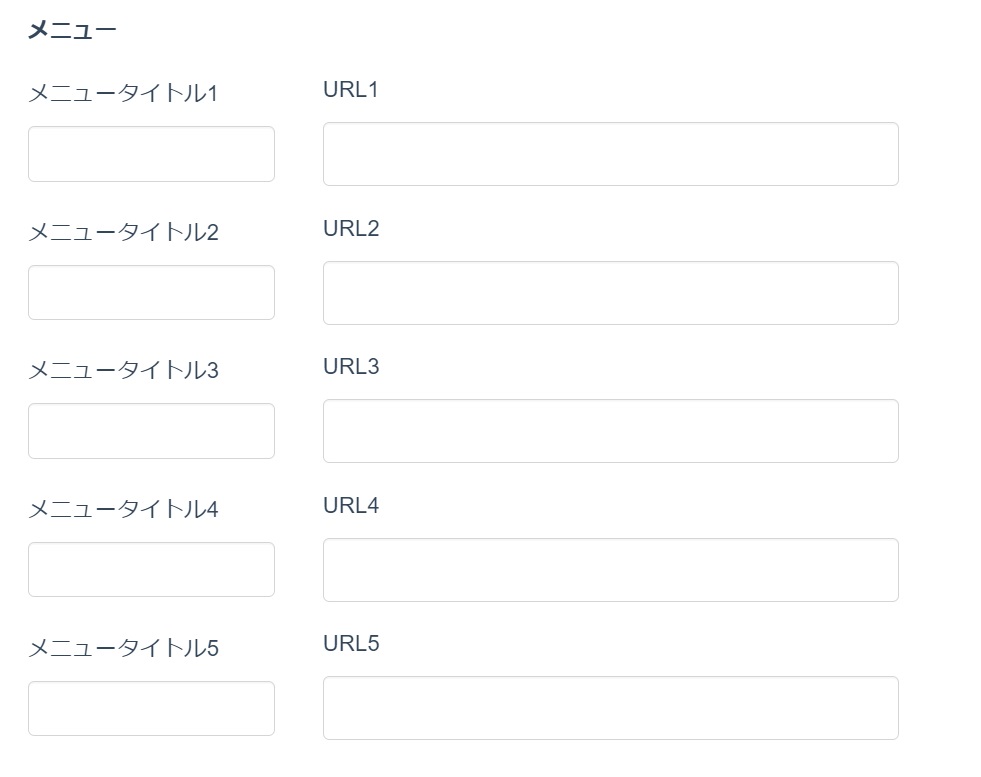Screen dimensions: 981x777
Task: Click the メニュータイトル4 label text
Action: pyautogui.click(x=123, y=510)
